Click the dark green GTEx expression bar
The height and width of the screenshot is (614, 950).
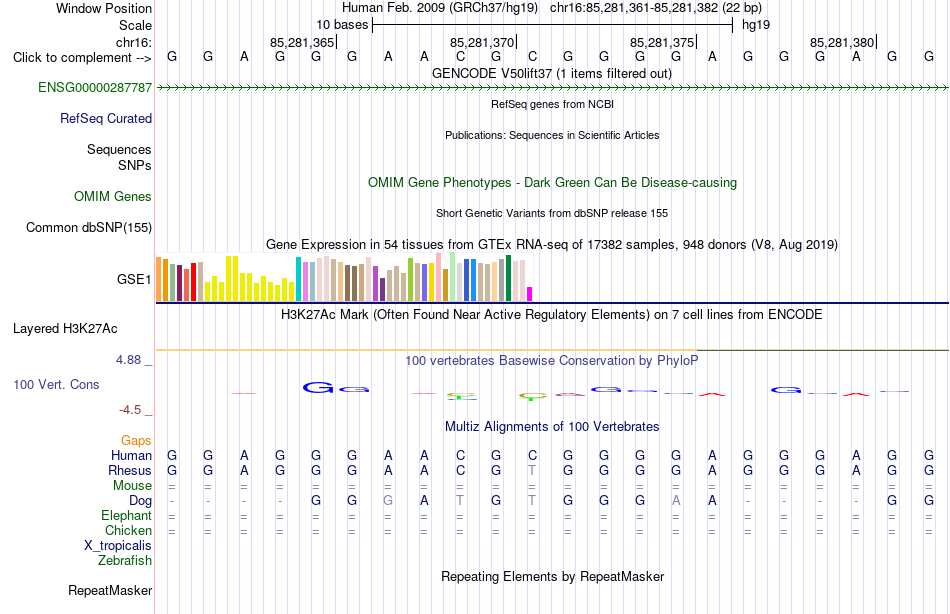point(509,278)
